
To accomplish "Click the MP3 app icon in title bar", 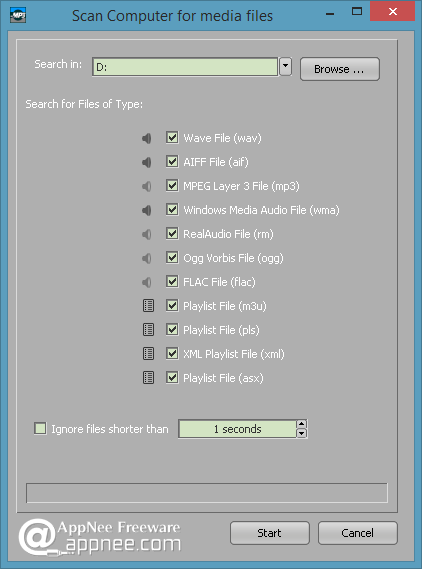I will click(18, 15).
